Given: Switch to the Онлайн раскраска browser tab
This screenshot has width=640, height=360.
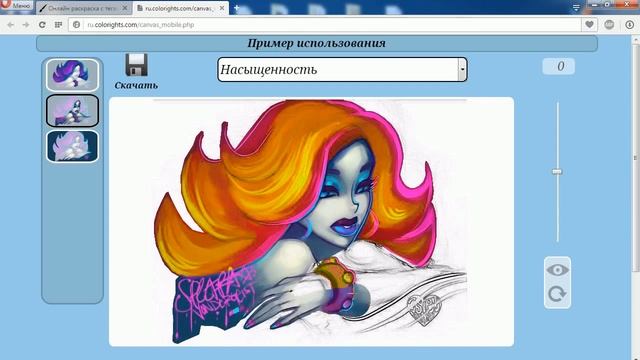Looking at the screenshot, I should (x=83, y=8).
